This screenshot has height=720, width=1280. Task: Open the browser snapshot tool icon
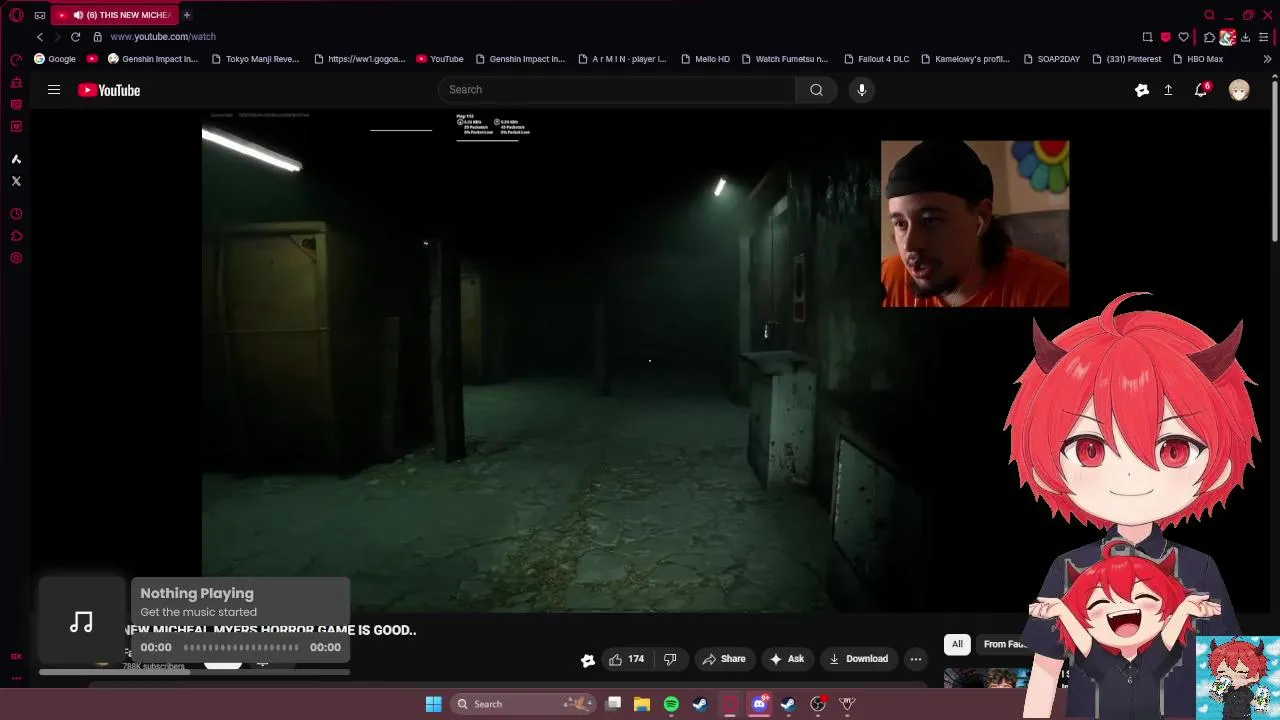(x=1147, y=37)
